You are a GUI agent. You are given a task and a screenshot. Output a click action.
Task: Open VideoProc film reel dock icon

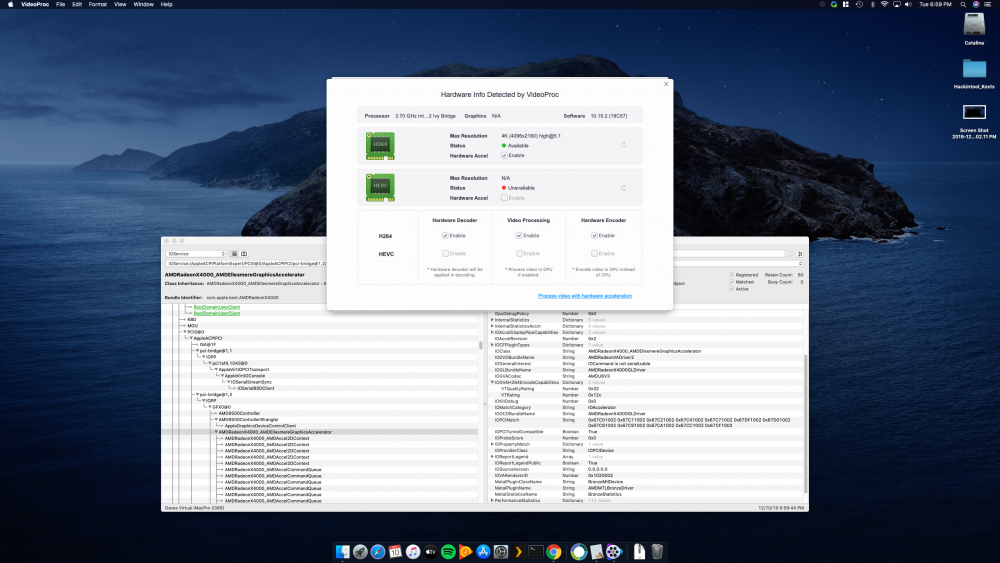click(x=614, y=552)
